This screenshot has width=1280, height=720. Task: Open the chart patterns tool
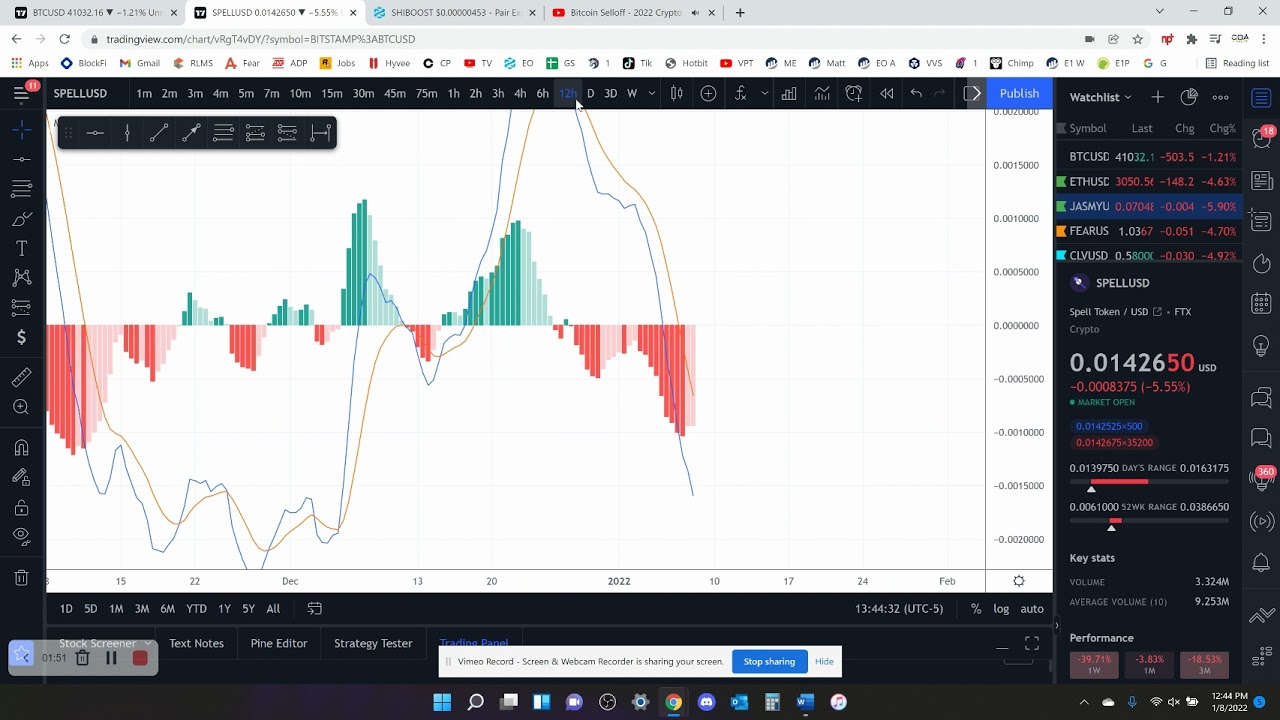tap(22, 278)
